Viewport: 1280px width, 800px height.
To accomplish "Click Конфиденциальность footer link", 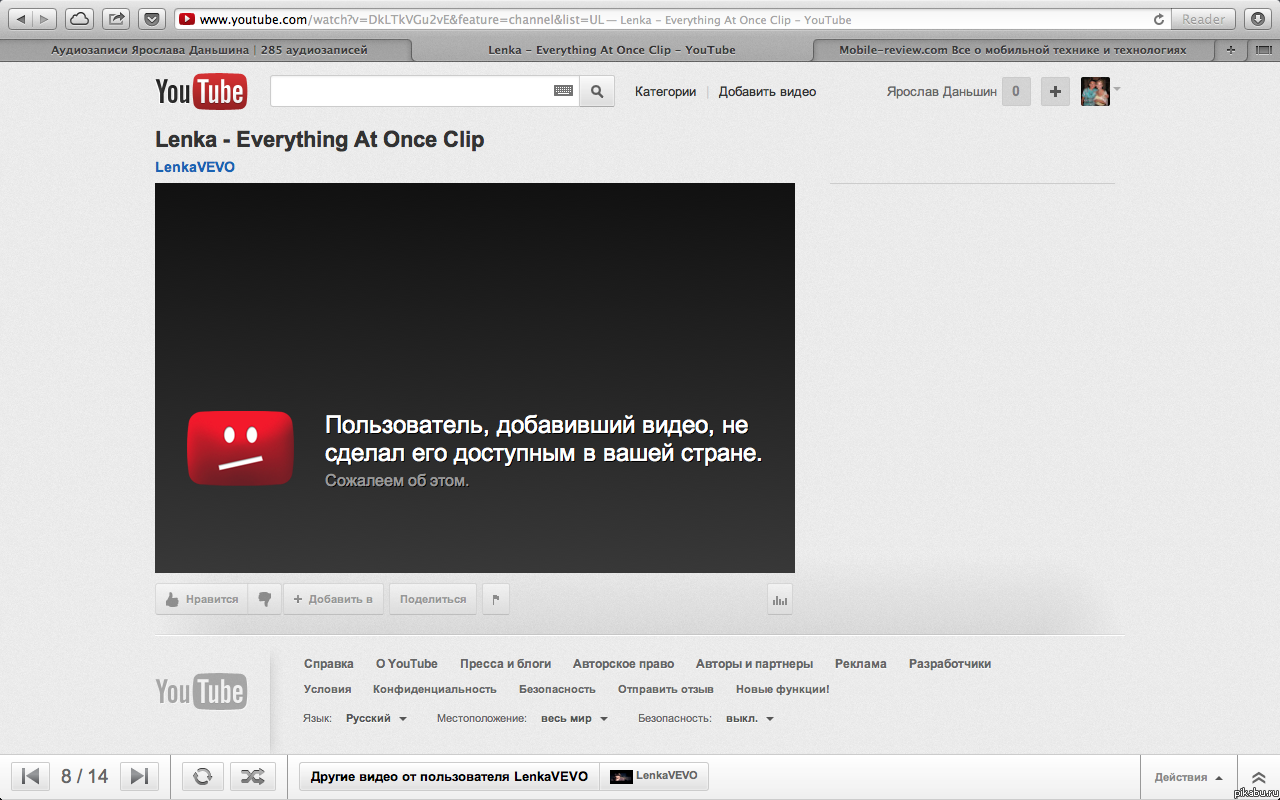I will (435, 689).
